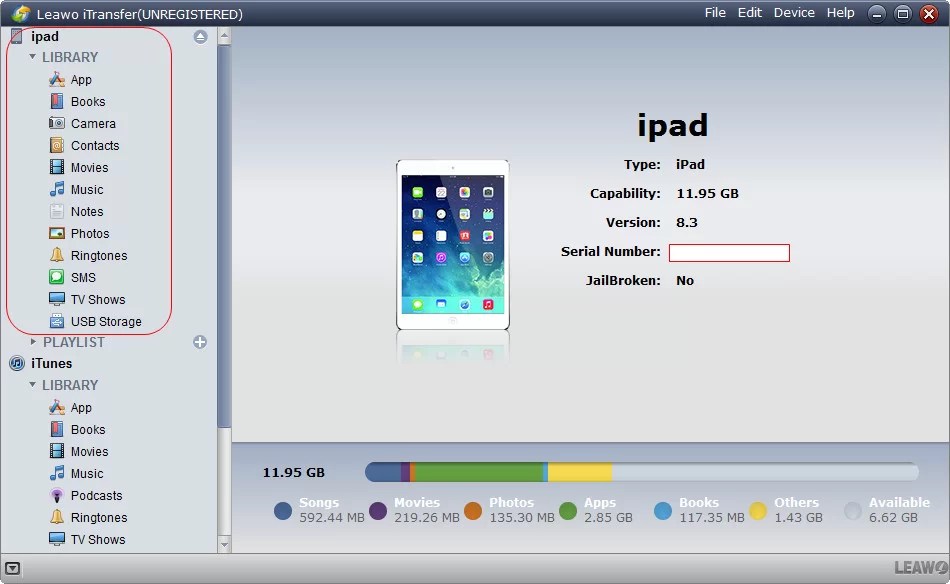The image size is (950, 584).
Task: Click the Movies film icon under ipad library
Action: click(57, 167)
